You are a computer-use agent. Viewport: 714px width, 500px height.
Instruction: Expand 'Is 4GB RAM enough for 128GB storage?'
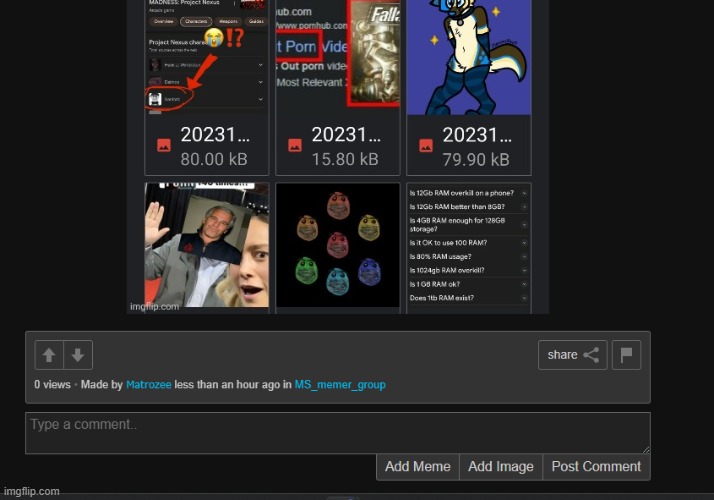[469, 224]
